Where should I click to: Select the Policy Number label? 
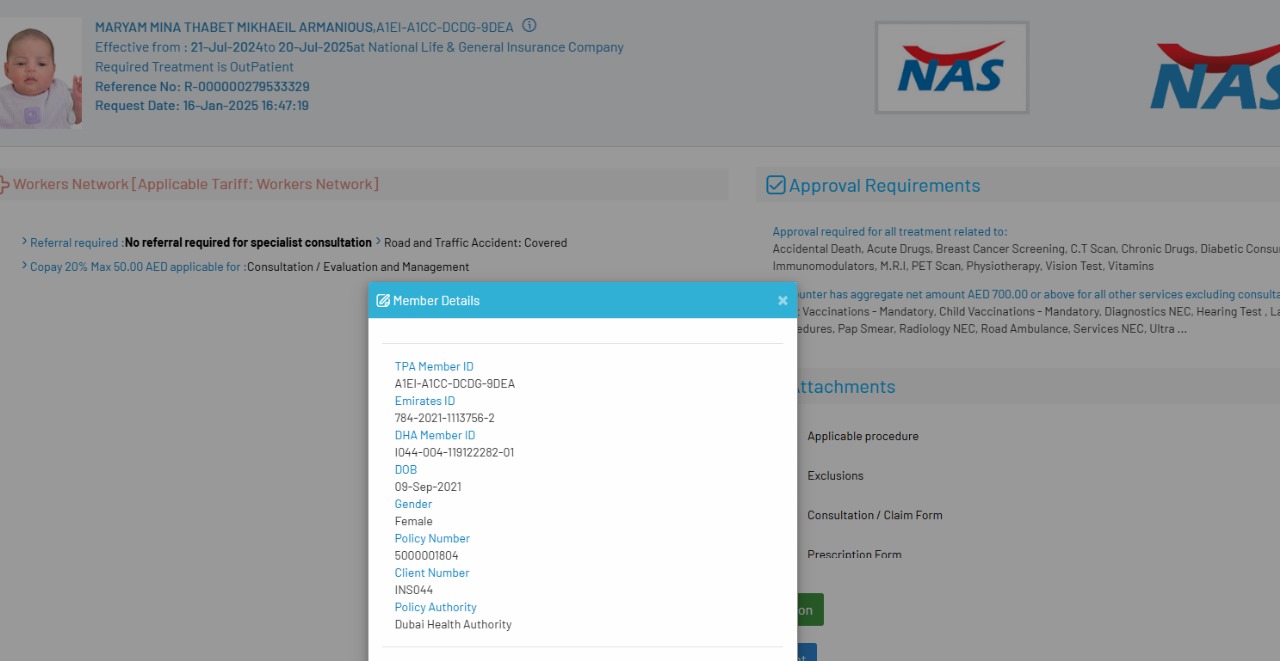pos(432,538)
